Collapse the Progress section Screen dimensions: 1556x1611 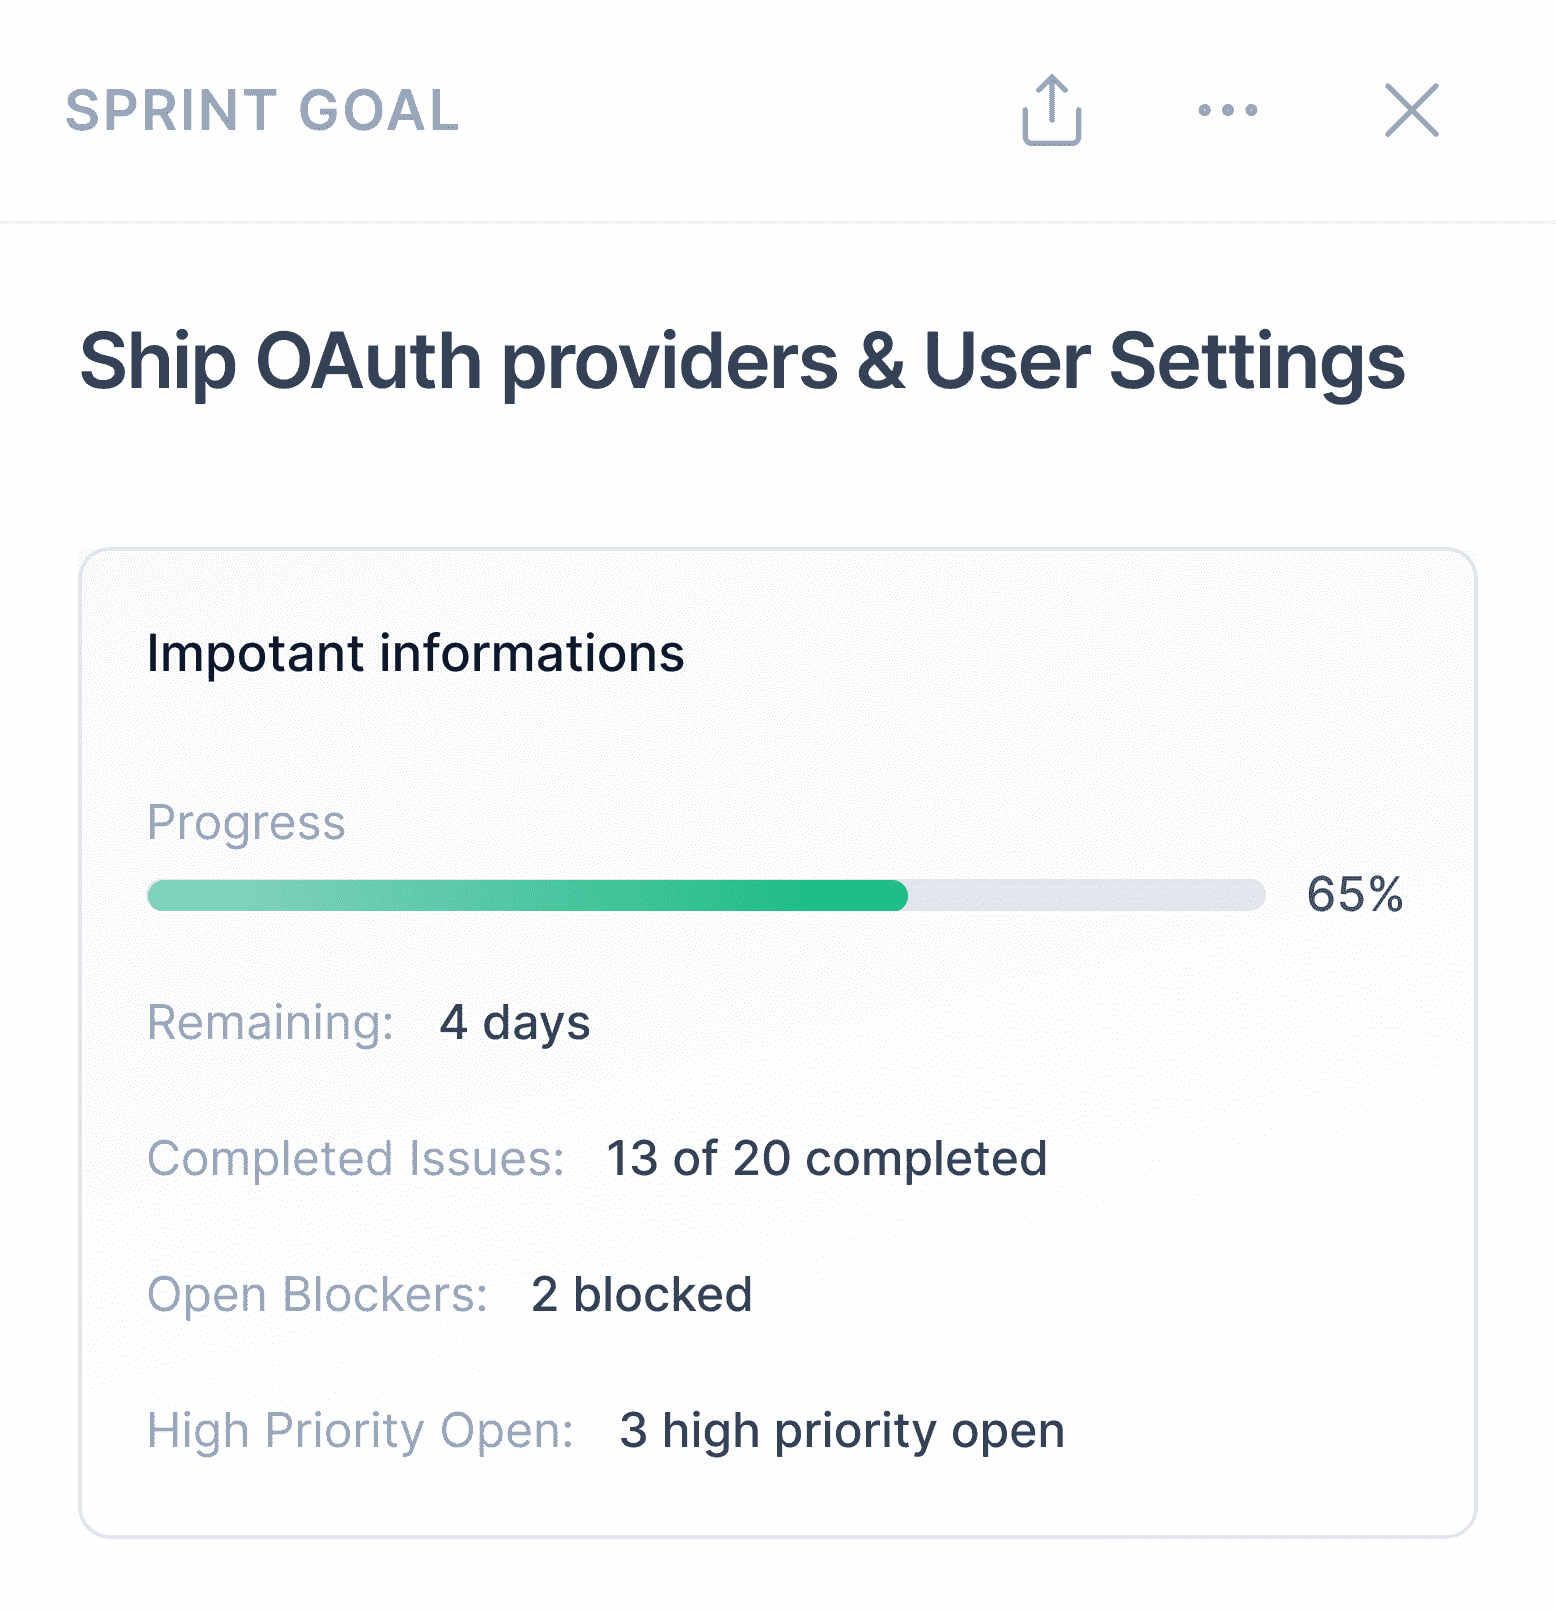pyautogui.click(x=247, y=823)
